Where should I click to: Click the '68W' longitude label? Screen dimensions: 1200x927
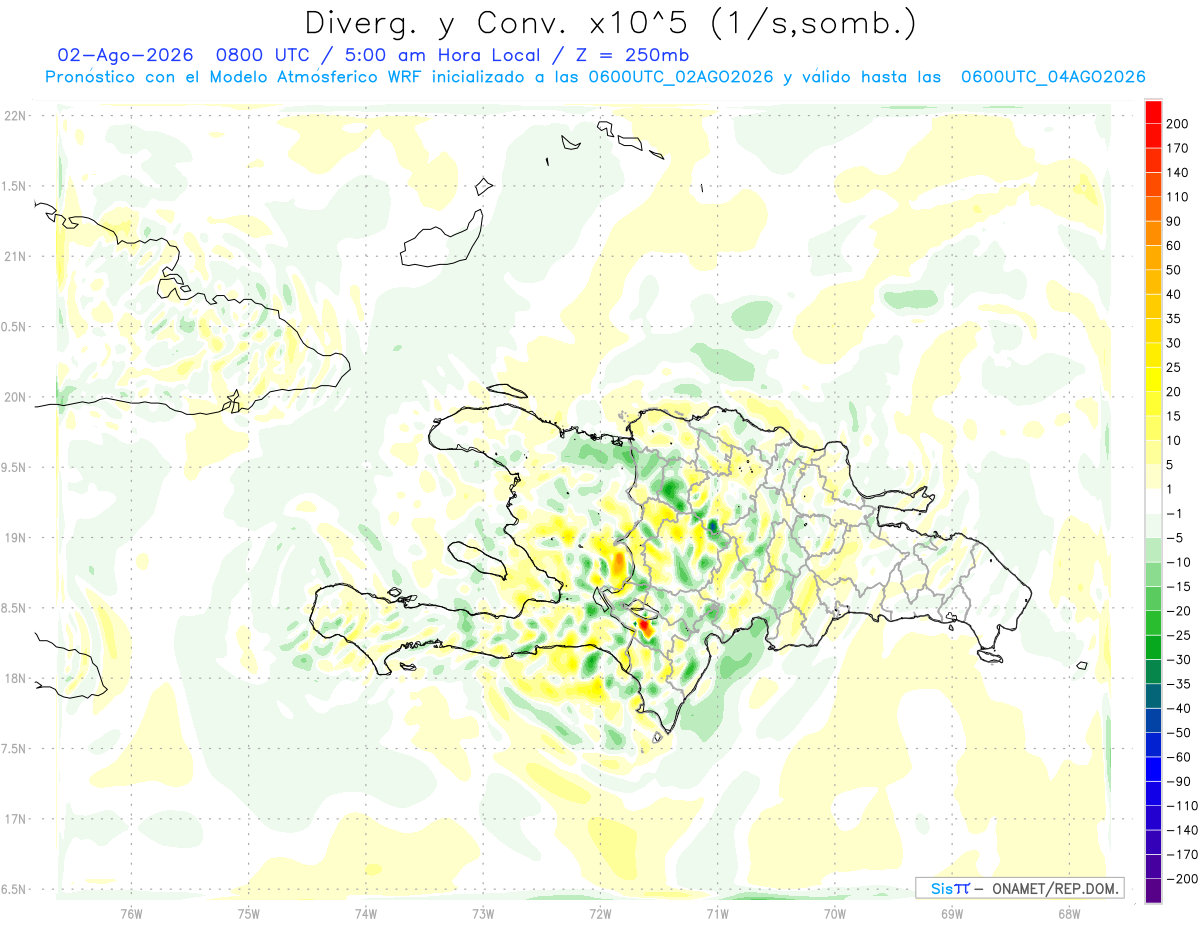coord(1069,912)
